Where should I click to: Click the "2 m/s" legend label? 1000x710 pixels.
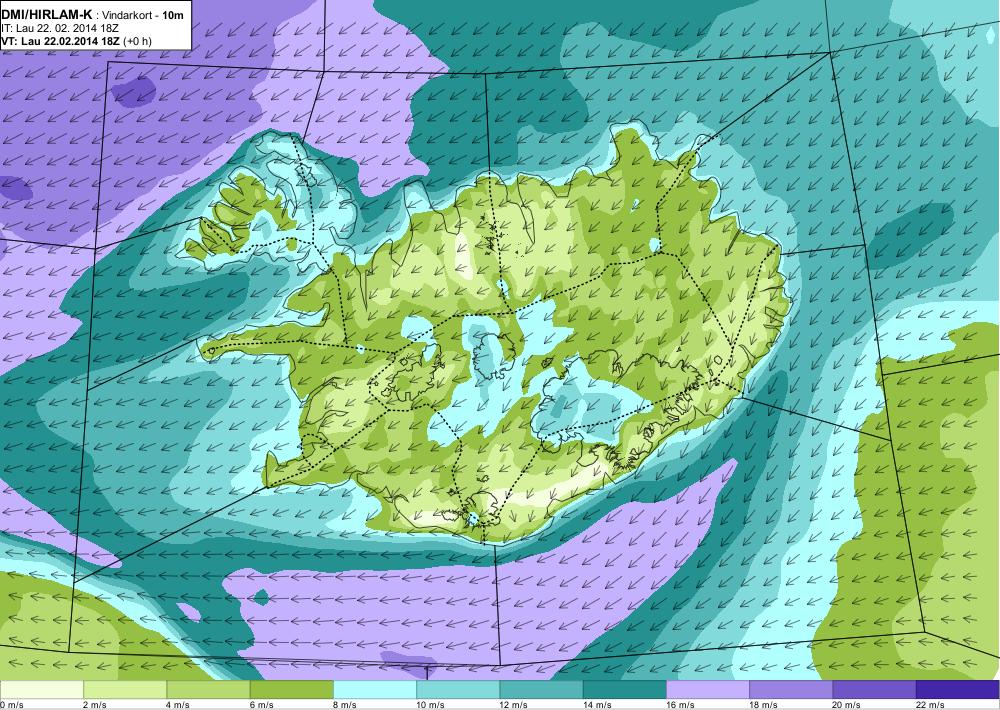[96, 705]
